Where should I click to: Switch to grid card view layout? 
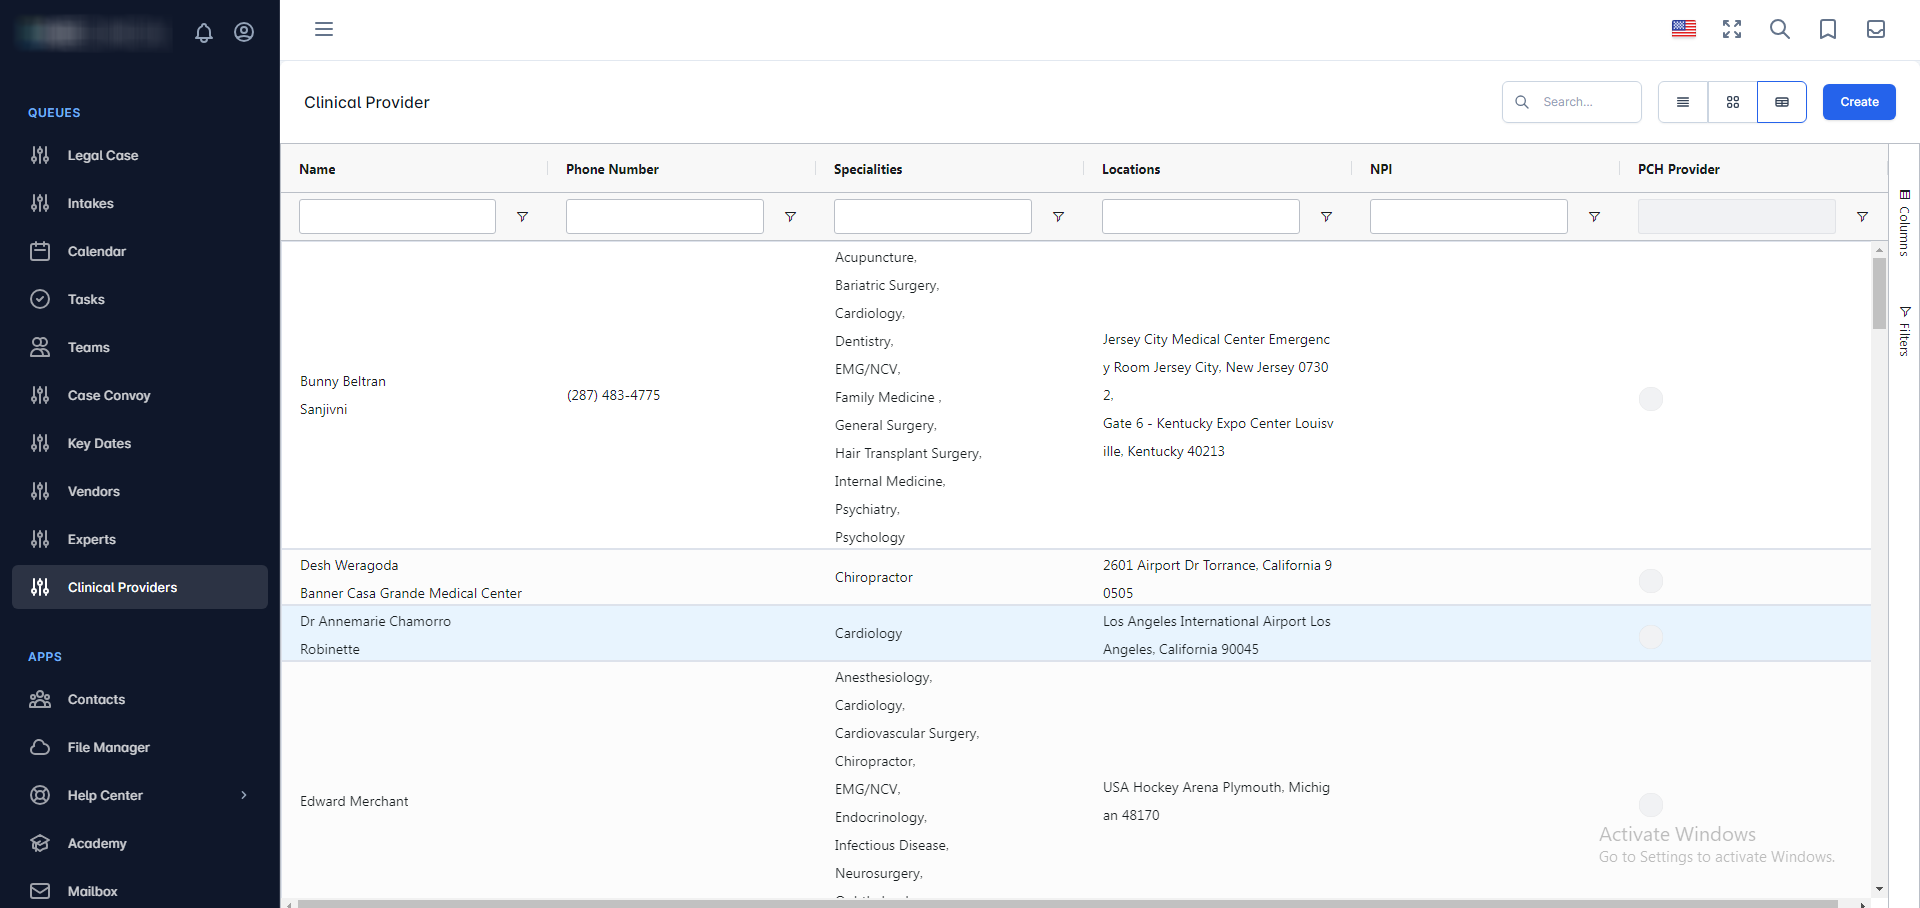pos(1733,102)
